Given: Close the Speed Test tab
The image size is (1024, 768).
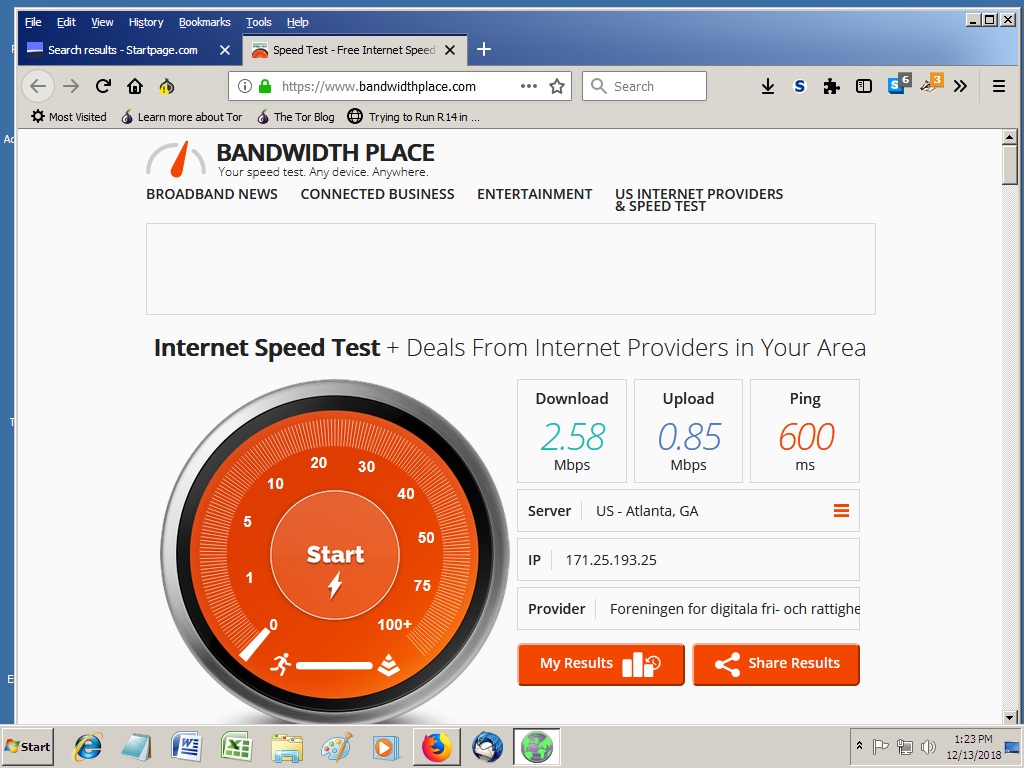Looking at the screenshot, I should (450, 50).
